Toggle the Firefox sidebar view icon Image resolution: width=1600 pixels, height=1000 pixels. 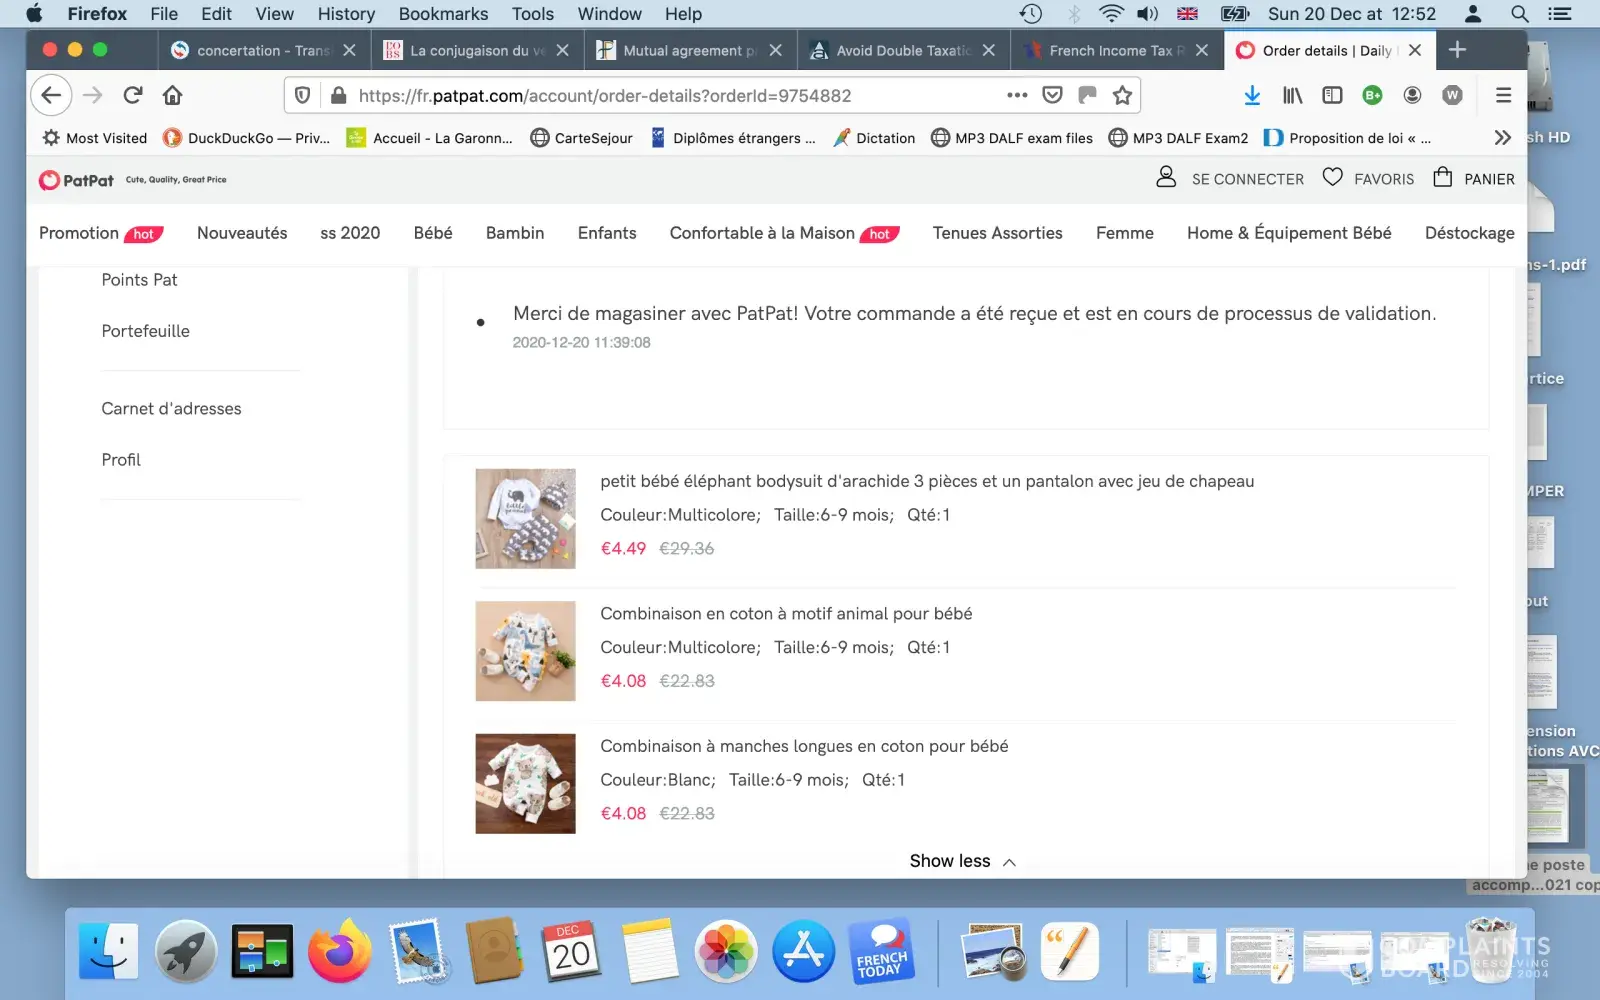[1332, 95]
